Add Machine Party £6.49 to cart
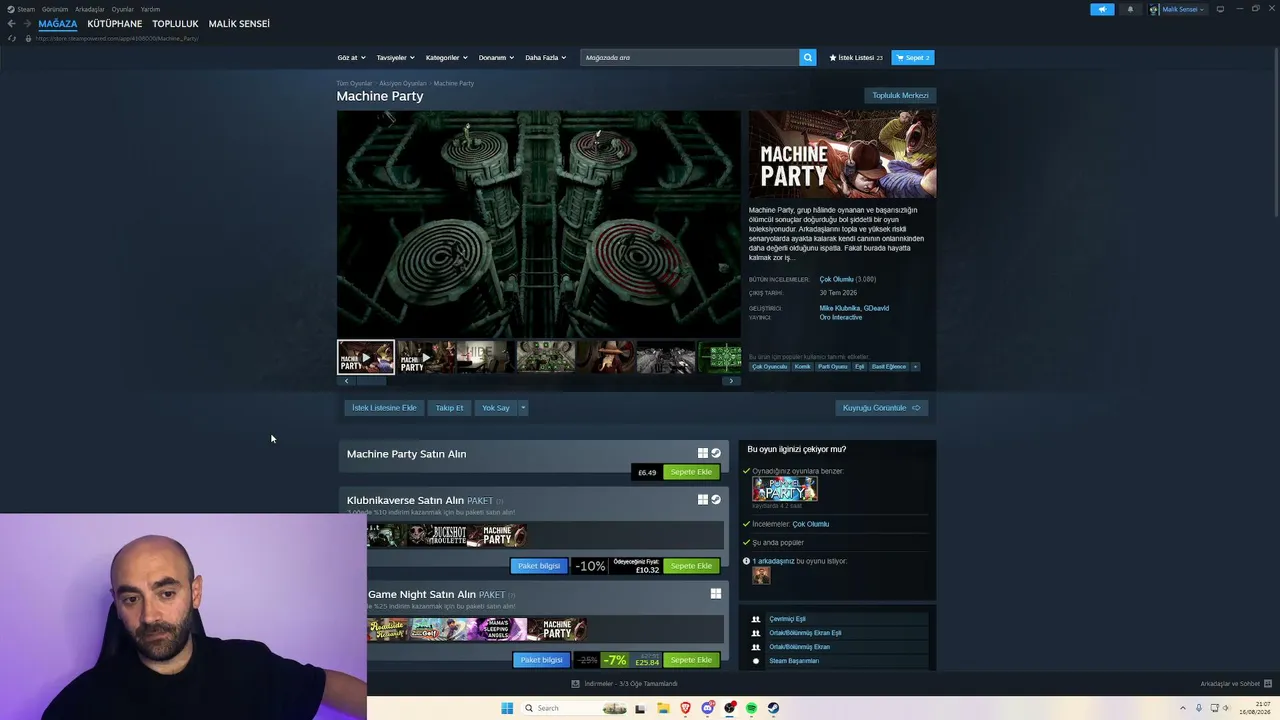The height and width of the screenshot is (720, 1280). click(x=691, y=472)
